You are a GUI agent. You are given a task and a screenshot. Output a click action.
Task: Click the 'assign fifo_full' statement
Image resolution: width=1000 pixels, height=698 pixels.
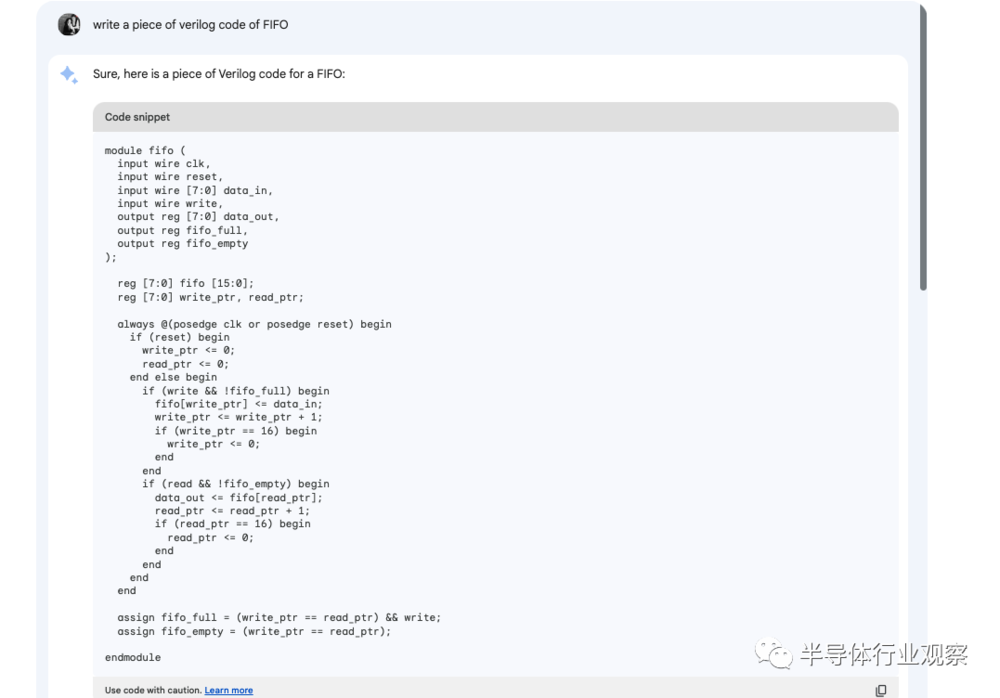pos(278,617)
